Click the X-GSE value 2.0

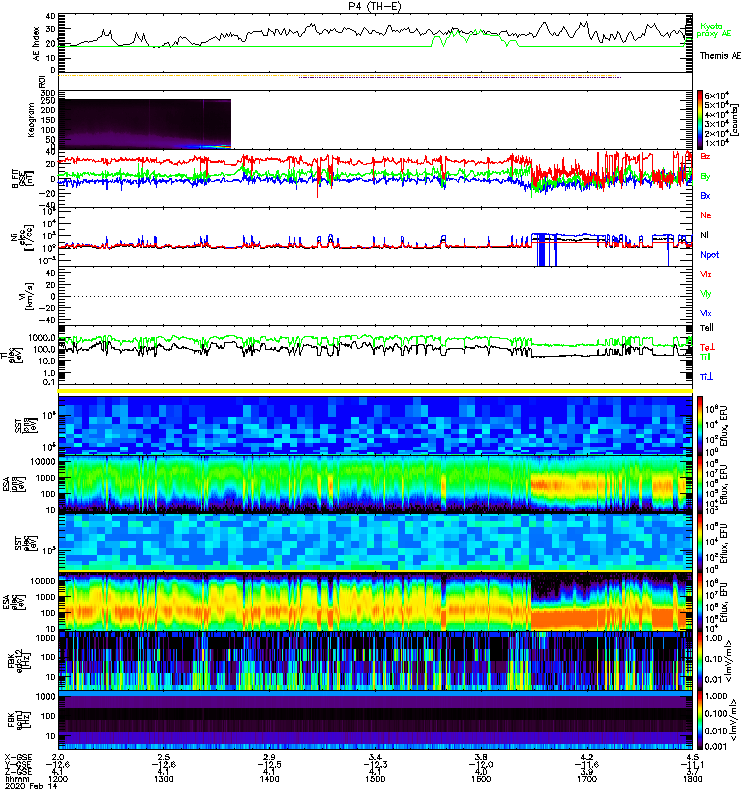(x=58, y=757)
